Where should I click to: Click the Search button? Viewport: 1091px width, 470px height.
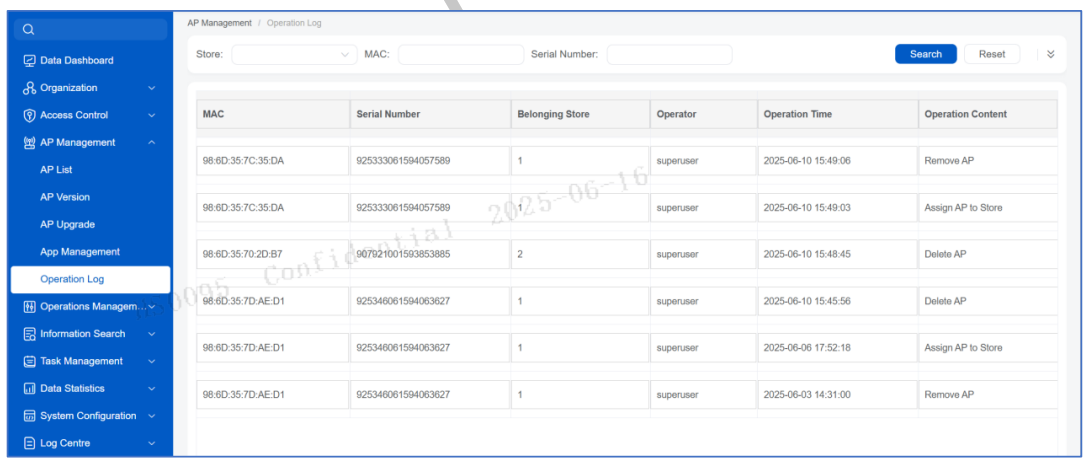[925, 54]
